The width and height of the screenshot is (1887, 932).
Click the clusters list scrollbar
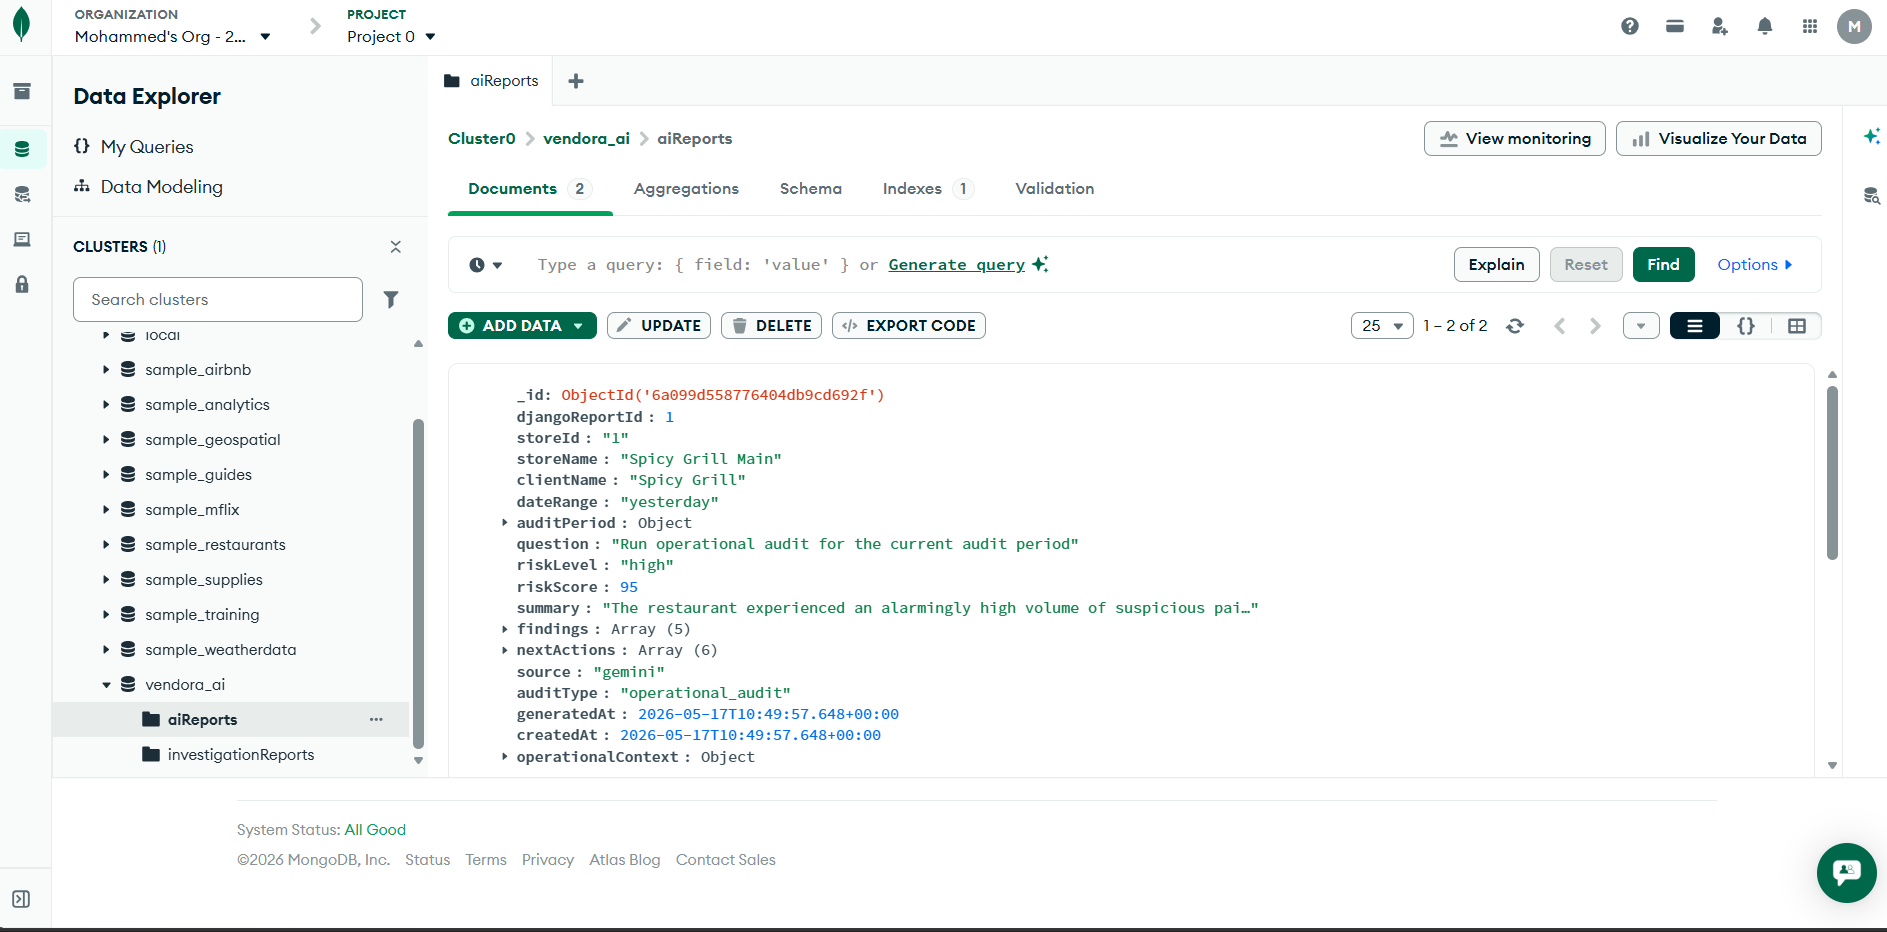[x=418, y=583]
